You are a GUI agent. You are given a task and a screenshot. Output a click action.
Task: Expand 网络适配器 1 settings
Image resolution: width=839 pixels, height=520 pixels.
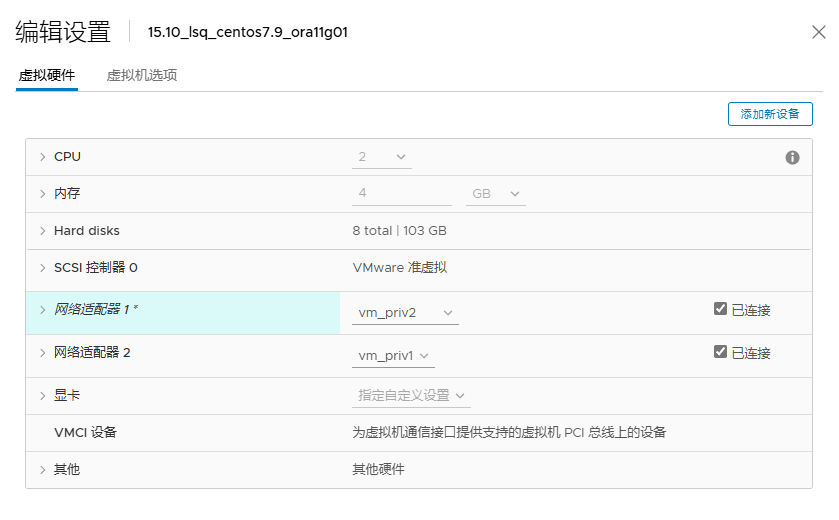click(43, 310)
